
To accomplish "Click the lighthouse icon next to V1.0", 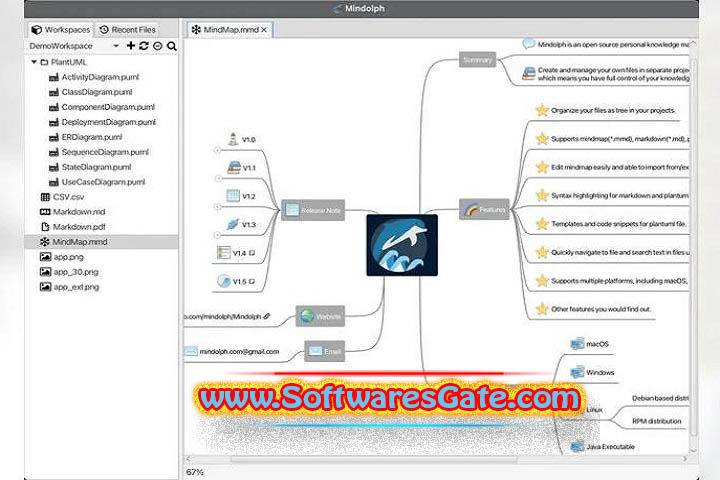I will click(x=233, y=139).
